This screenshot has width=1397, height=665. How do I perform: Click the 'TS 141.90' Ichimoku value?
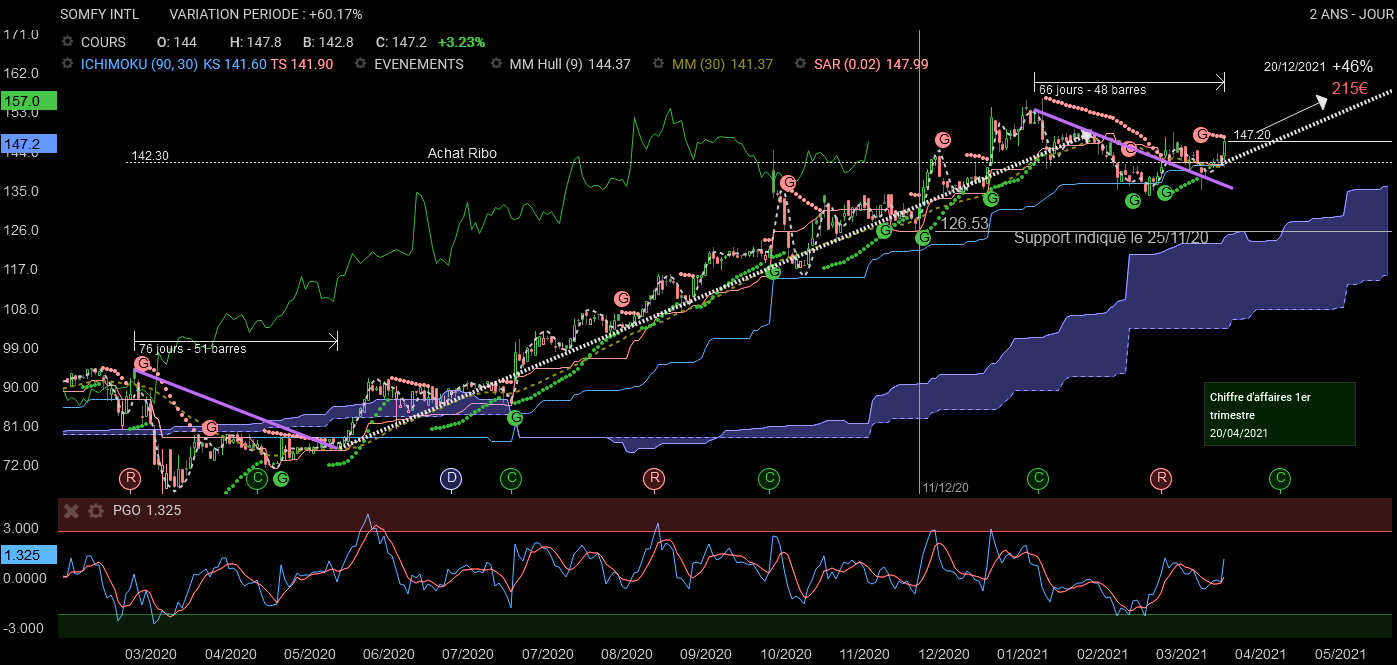[301, 64]
